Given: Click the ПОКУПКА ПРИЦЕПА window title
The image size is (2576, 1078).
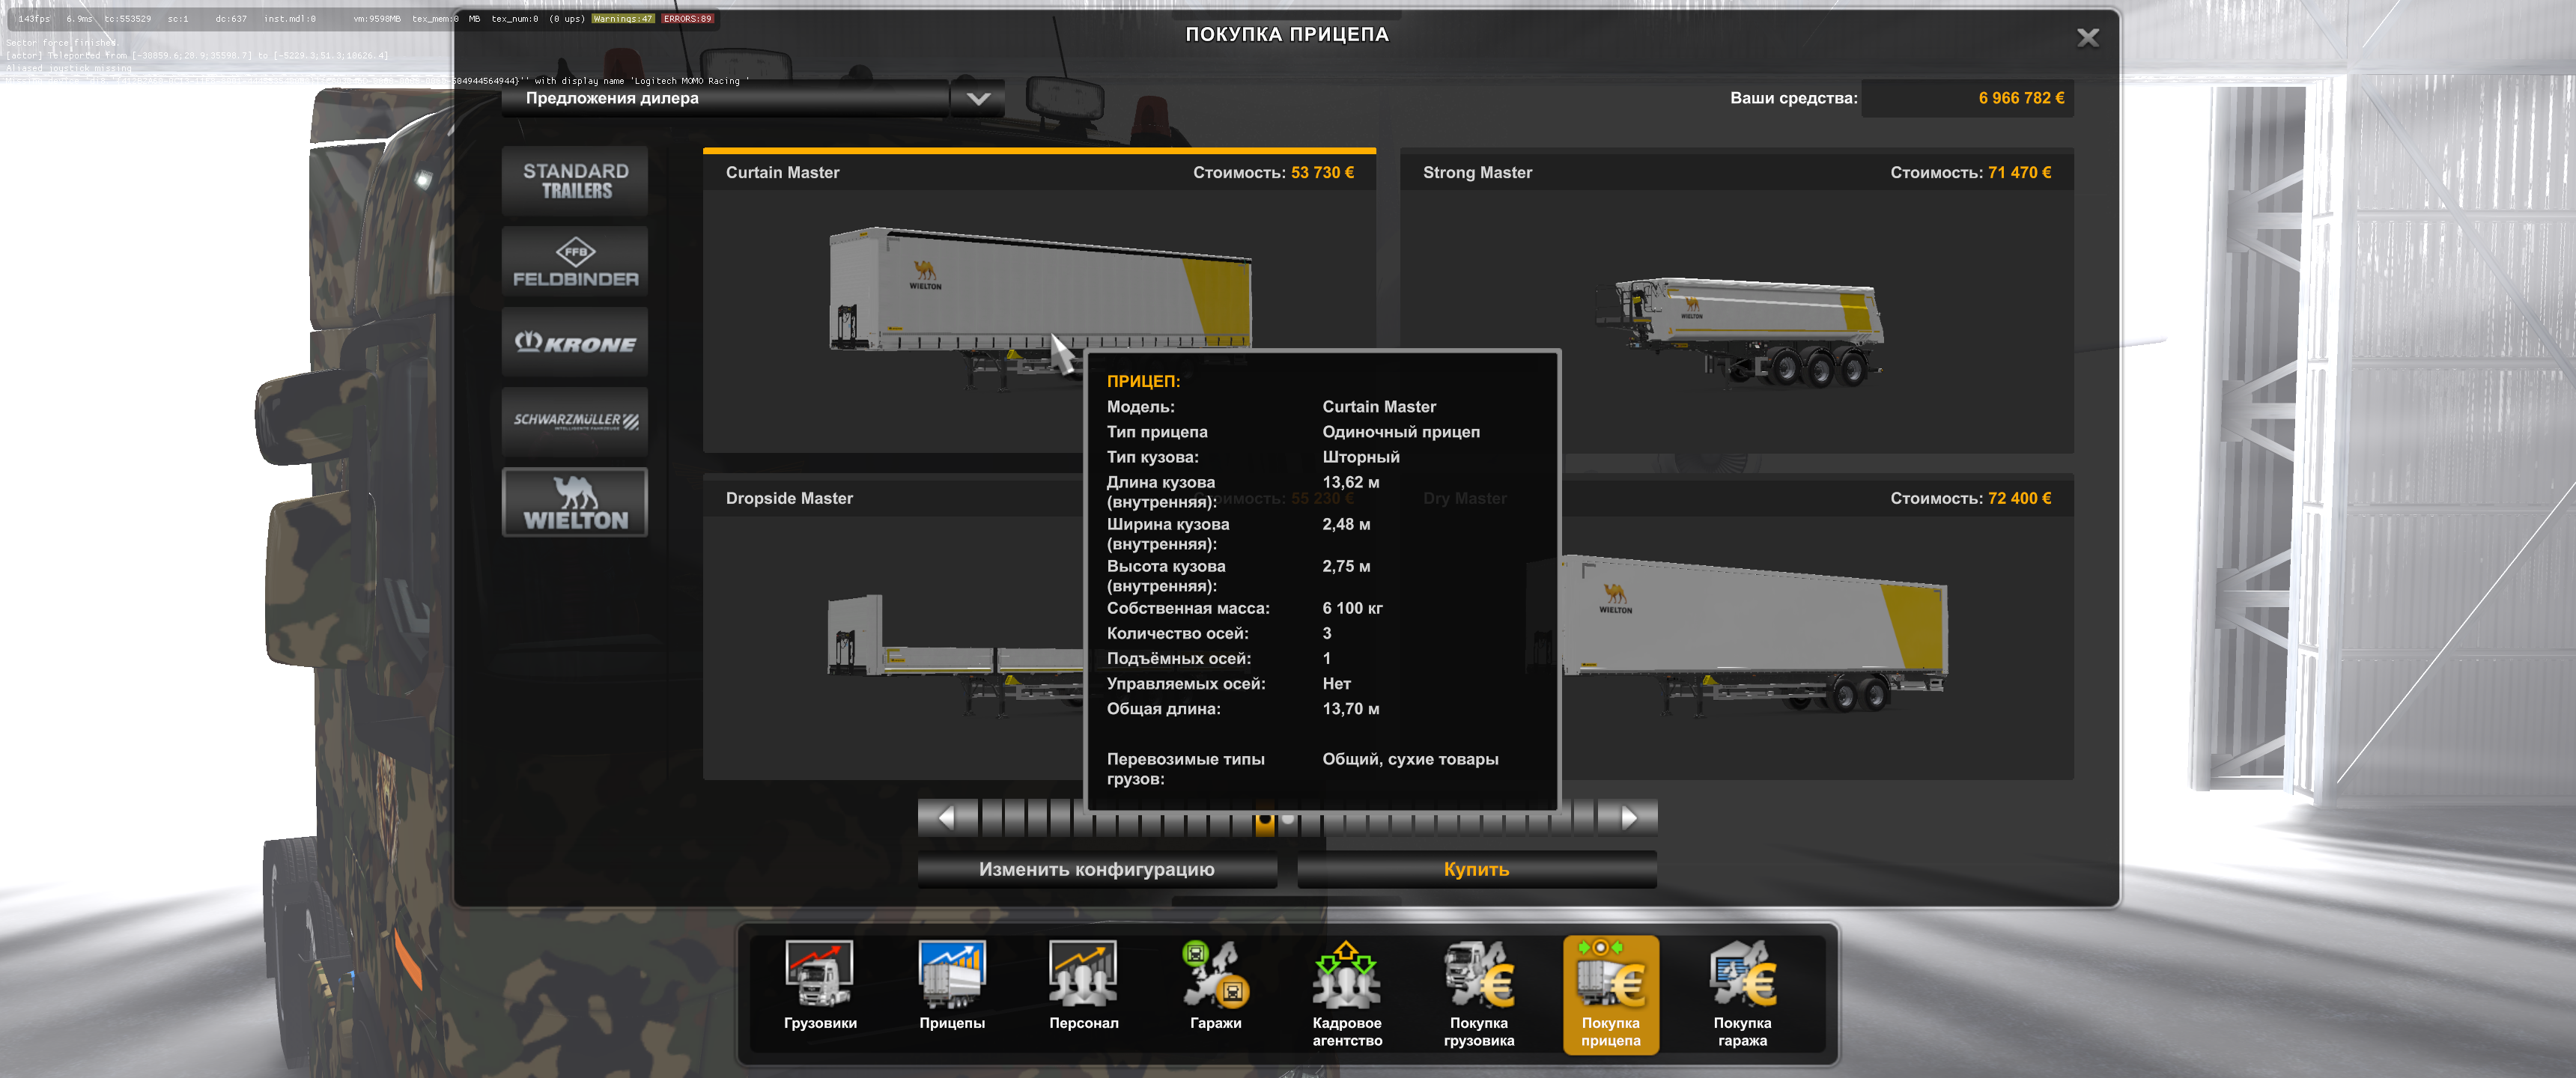Looking at the screenshot, I should [1287, 34].
